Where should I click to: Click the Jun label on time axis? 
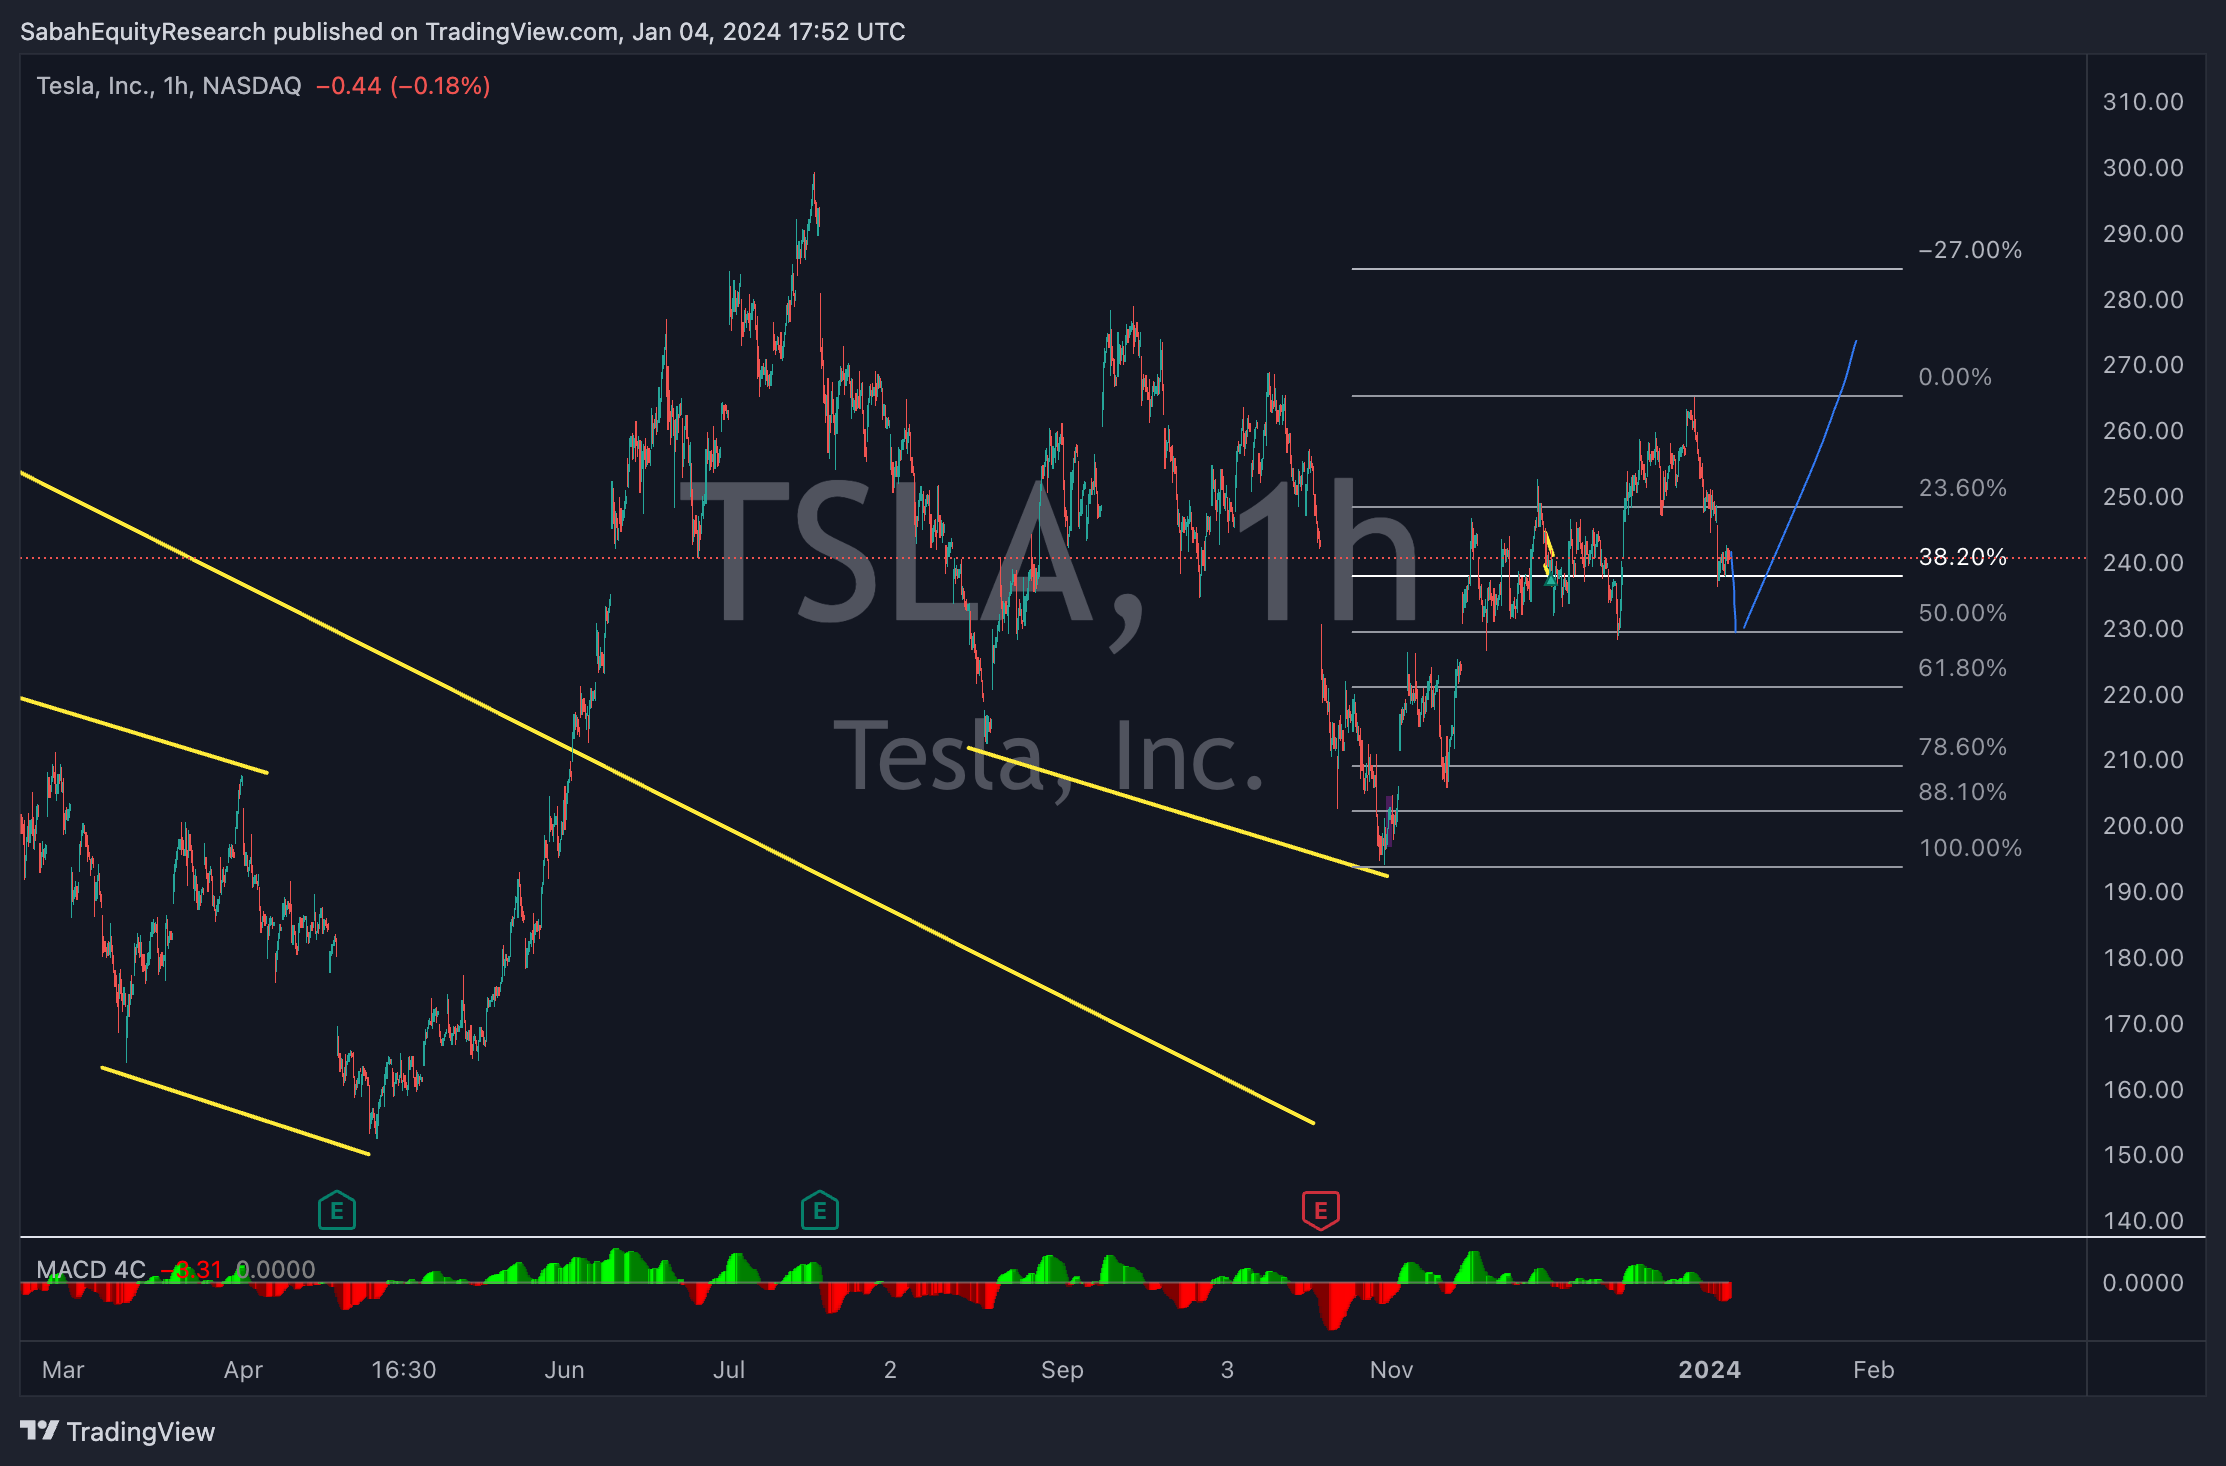coord(564,1370)
